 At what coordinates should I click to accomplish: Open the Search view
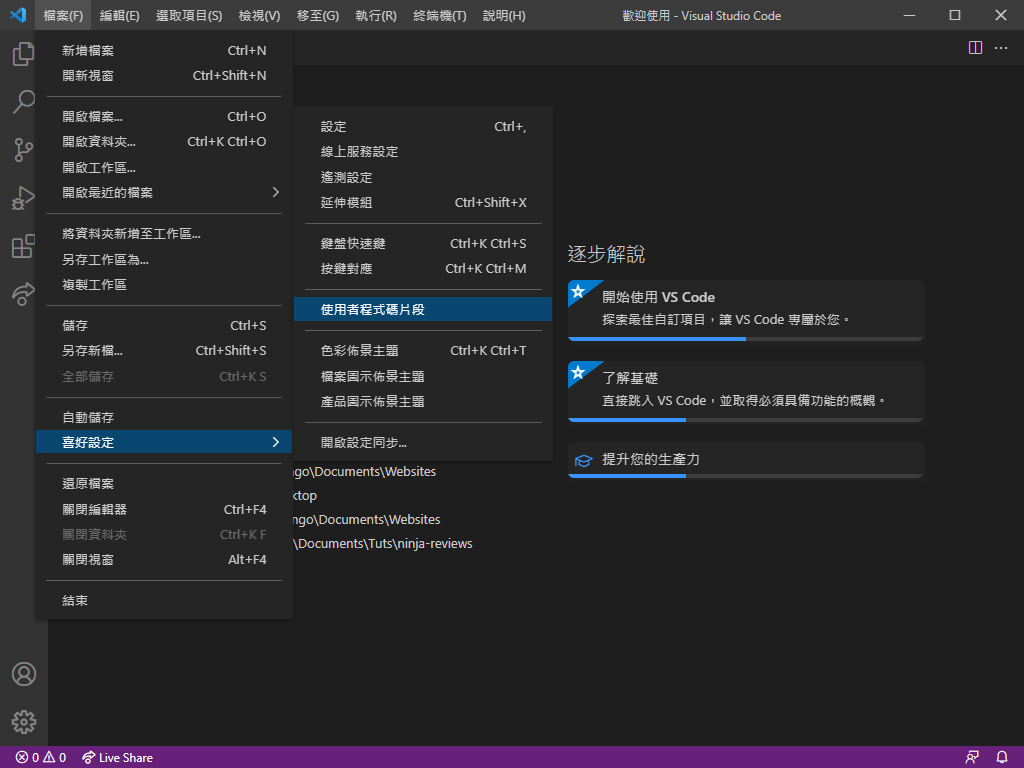tap(22, 102)
